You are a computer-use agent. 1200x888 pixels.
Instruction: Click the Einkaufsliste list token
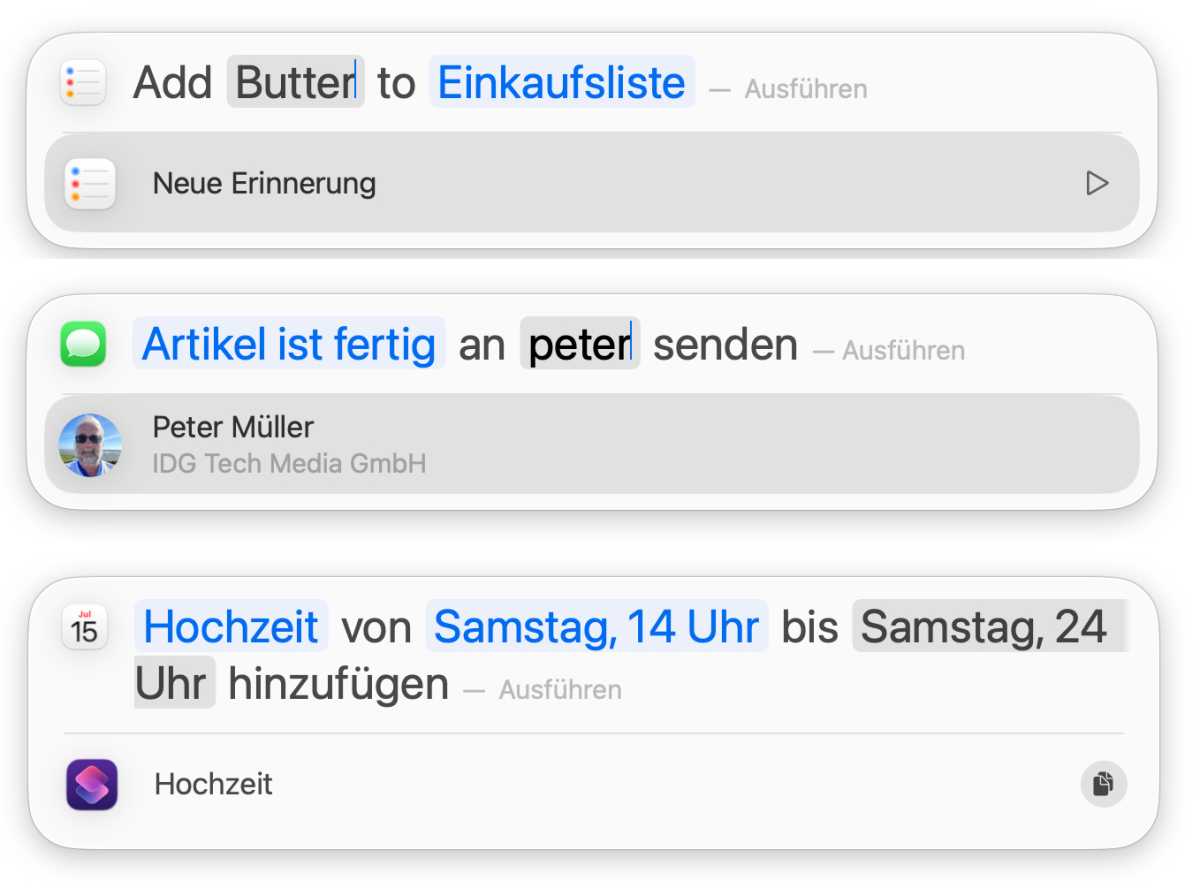tap(562, 83)
